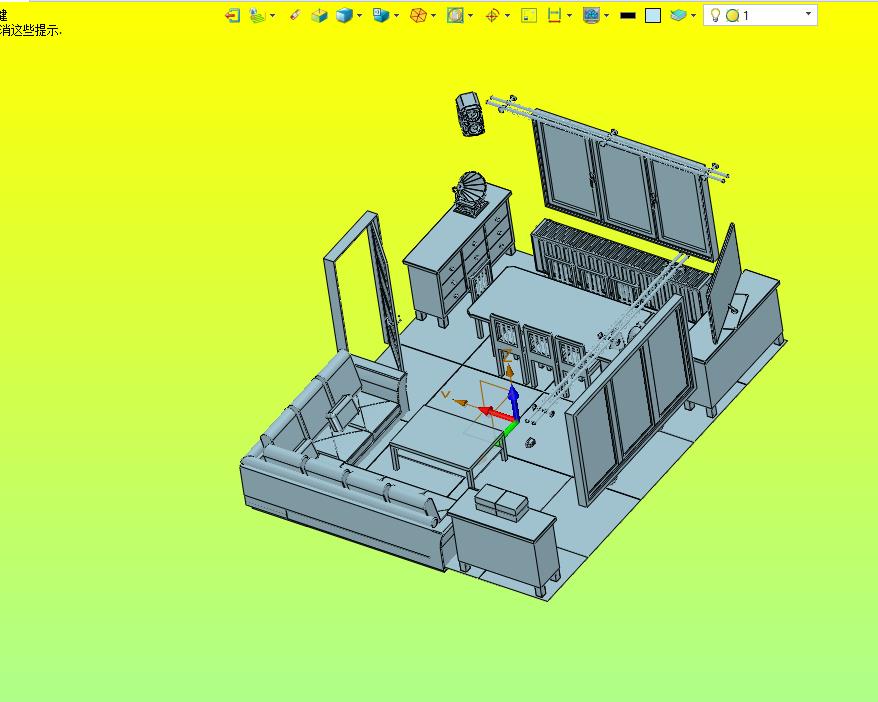Expand the monitor display dropdown arrow
This screenshot has height=702, width=878.
tap(607, 16)
